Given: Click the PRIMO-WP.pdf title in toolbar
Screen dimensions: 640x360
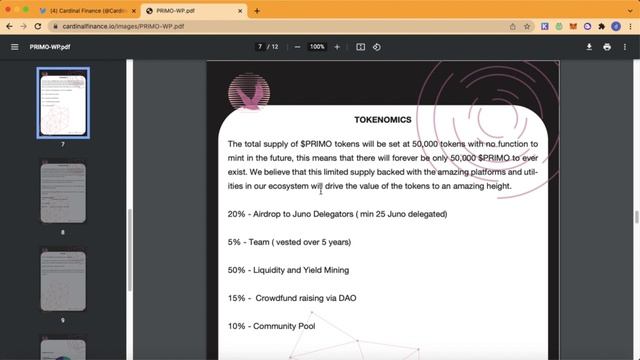Looking at the screenshot, I should click(50, 47).
